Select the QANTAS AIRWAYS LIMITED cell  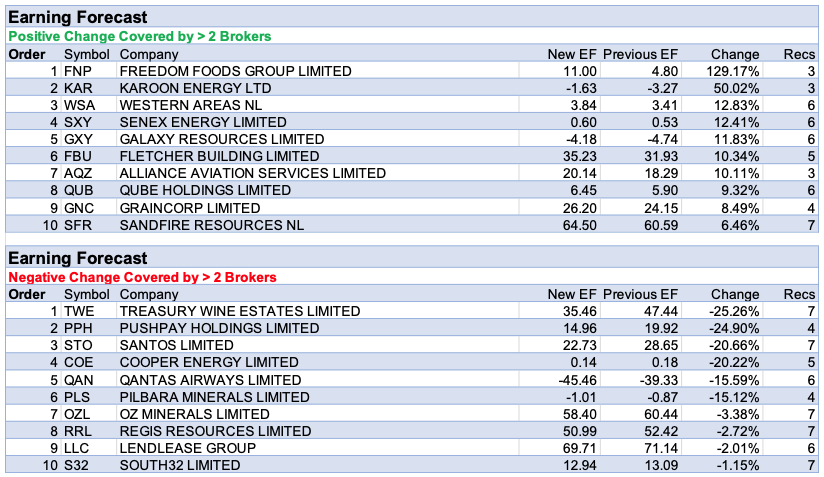click(x=210, y=380)
